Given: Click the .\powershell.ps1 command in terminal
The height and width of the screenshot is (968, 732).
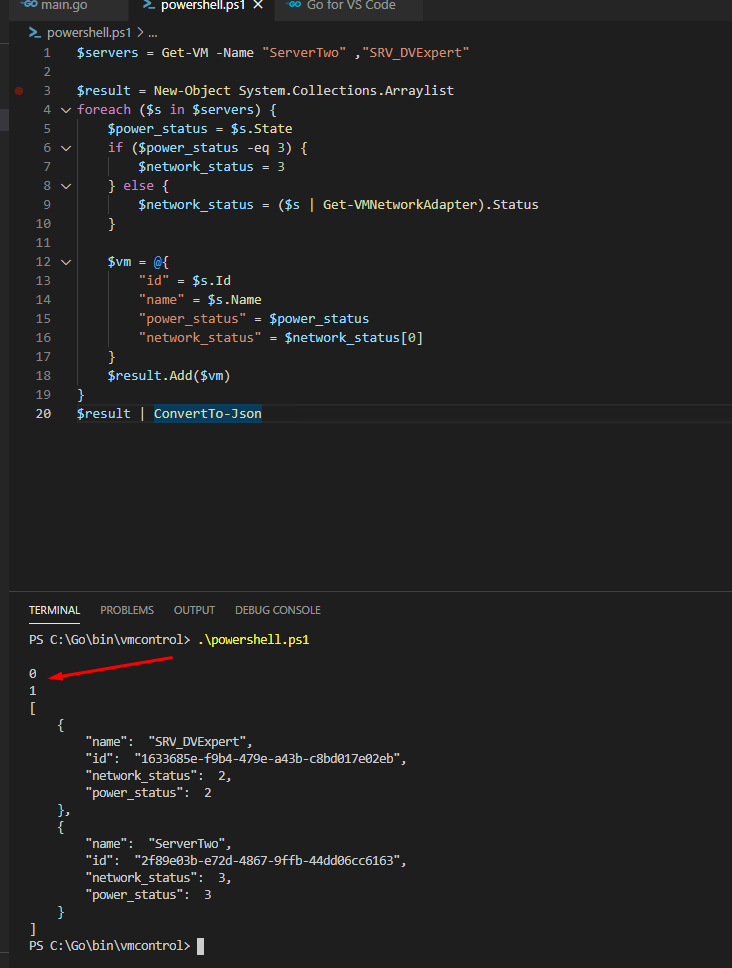Looking at the screenshot, I should 254,640.
